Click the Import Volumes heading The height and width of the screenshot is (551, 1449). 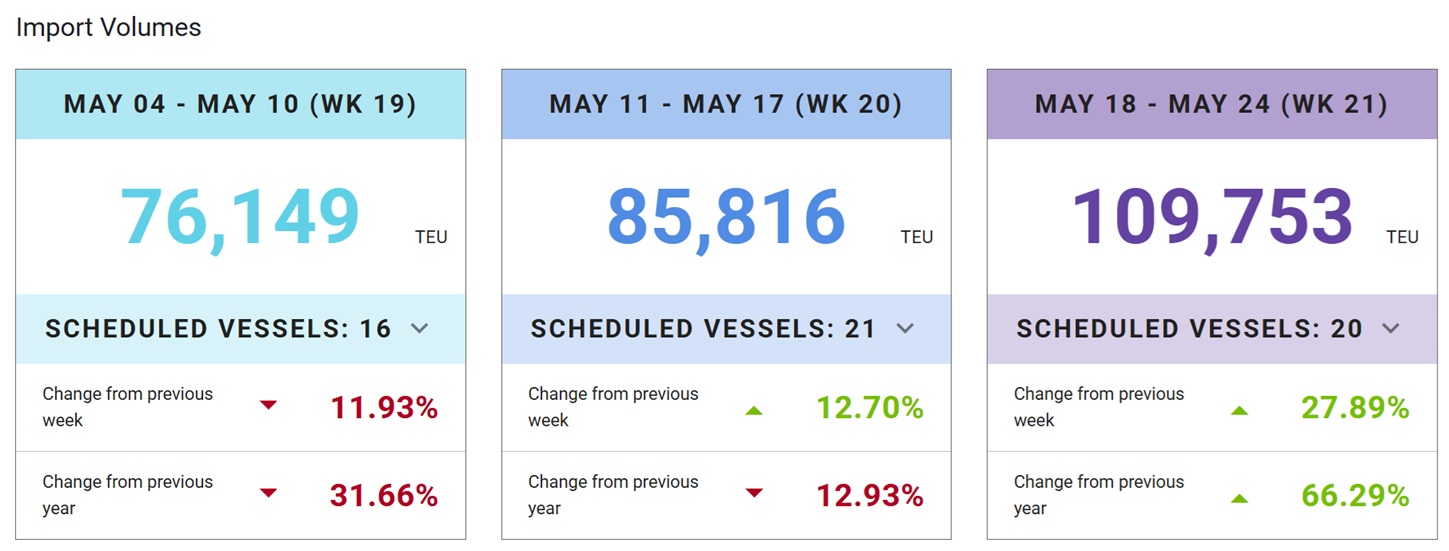(108, 28)
